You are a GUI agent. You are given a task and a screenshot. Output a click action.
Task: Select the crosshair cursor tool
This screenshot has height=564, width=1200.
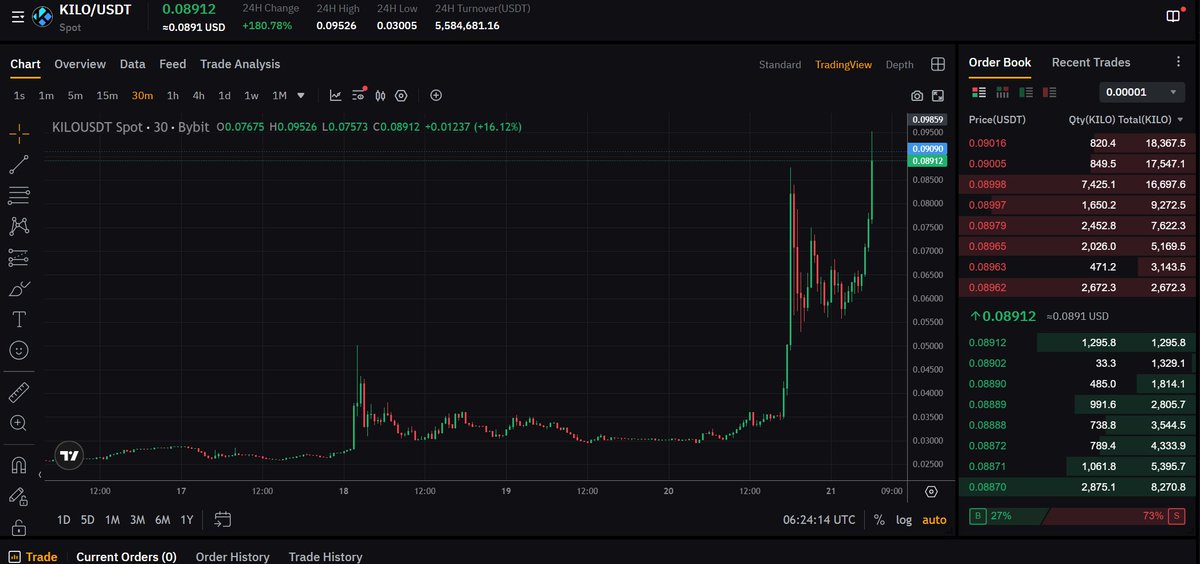coord(19,133)
